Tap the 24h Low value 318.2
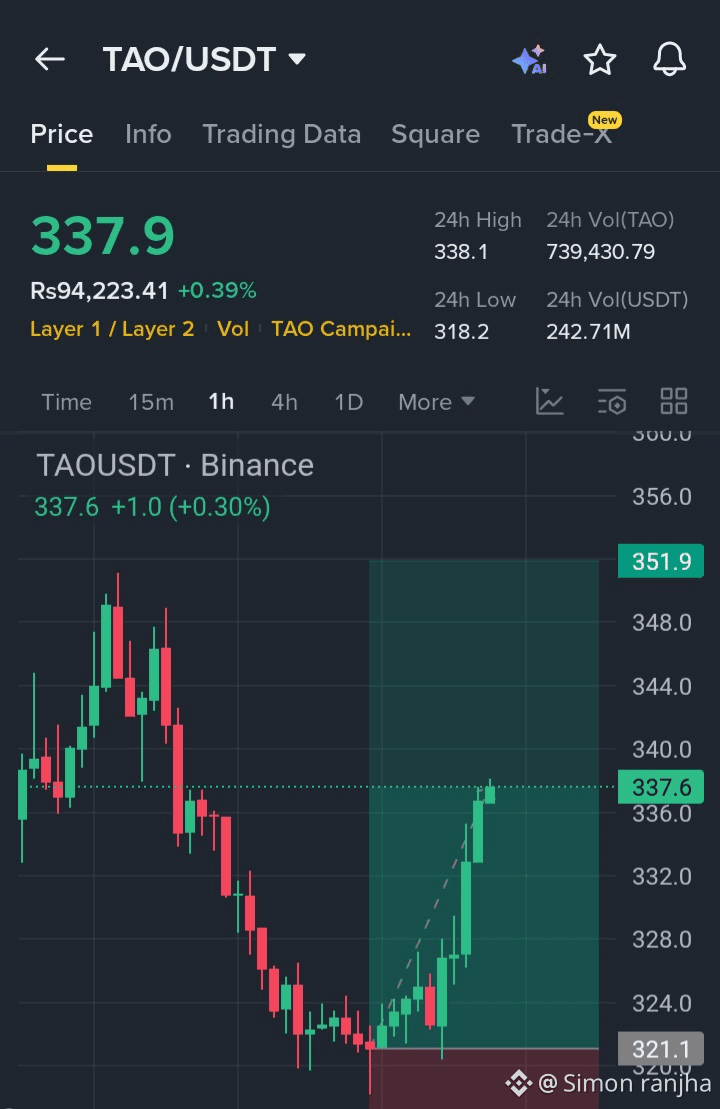Screen dimensions: 720x1109 pos(461,332)
